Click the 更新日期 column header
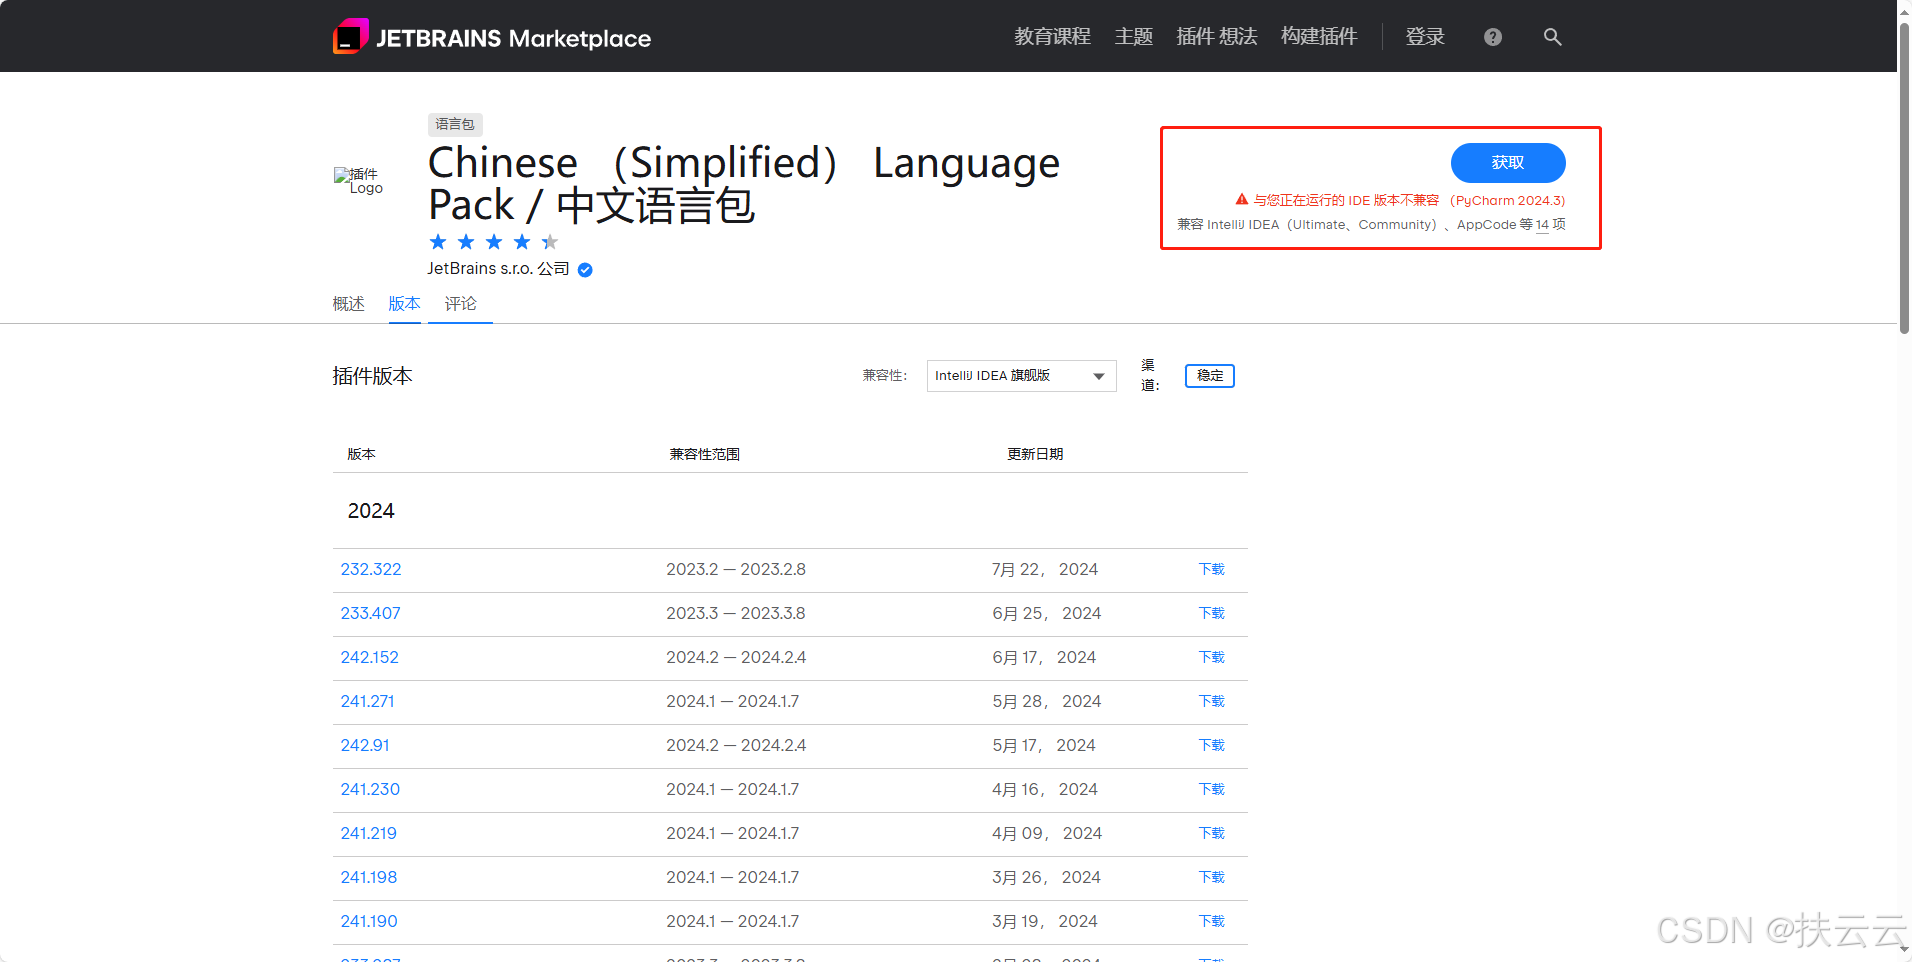This screenshot has width=1912, height=962. coord(1035,455)
